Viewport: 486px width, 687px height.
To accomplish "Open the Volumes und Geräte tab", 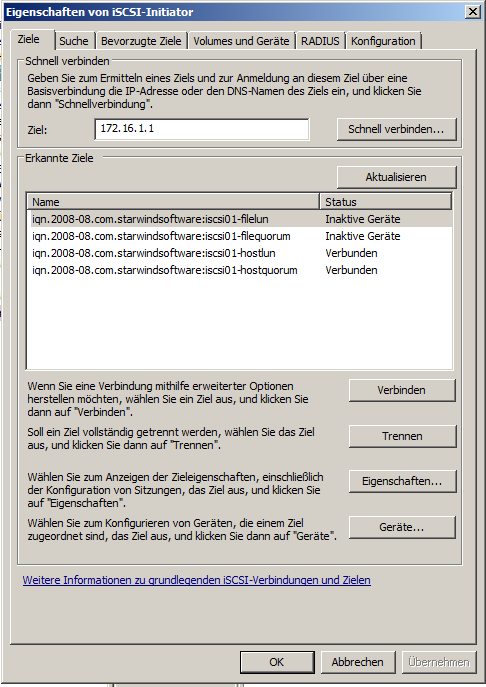I will pyautogui.click(x=241, y=41).
